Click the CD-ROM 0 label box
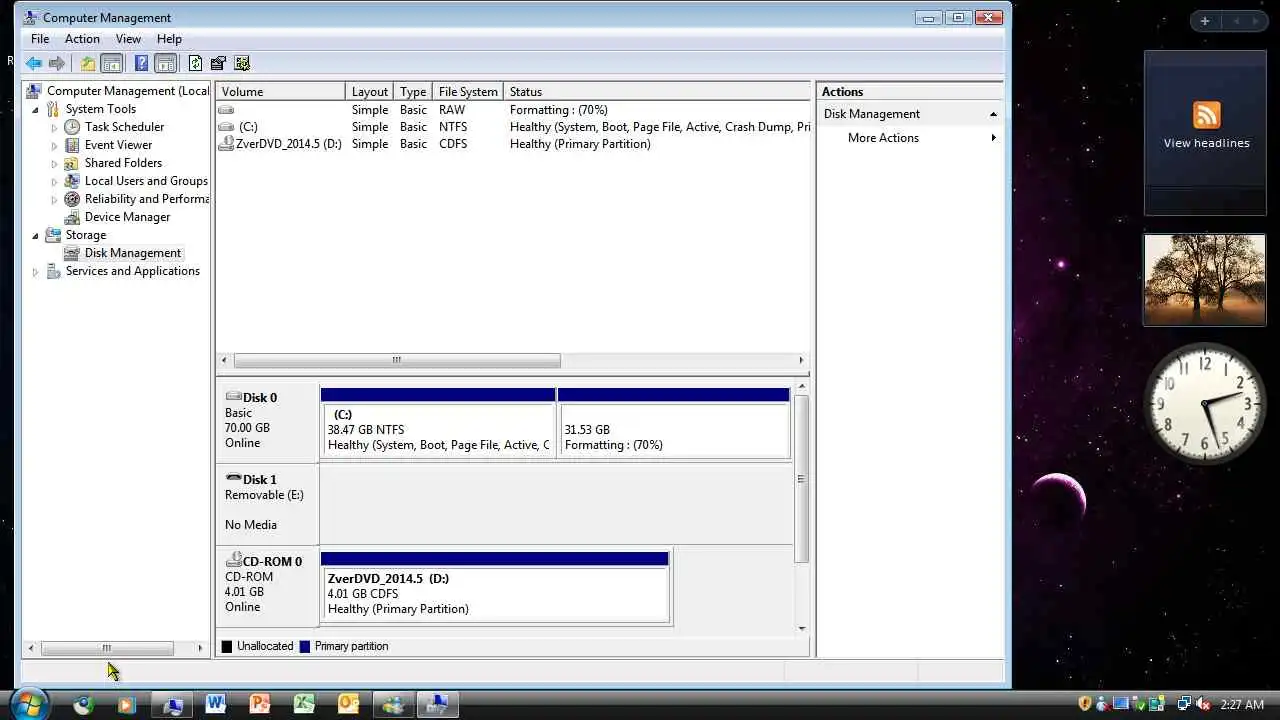 [268, 585]
